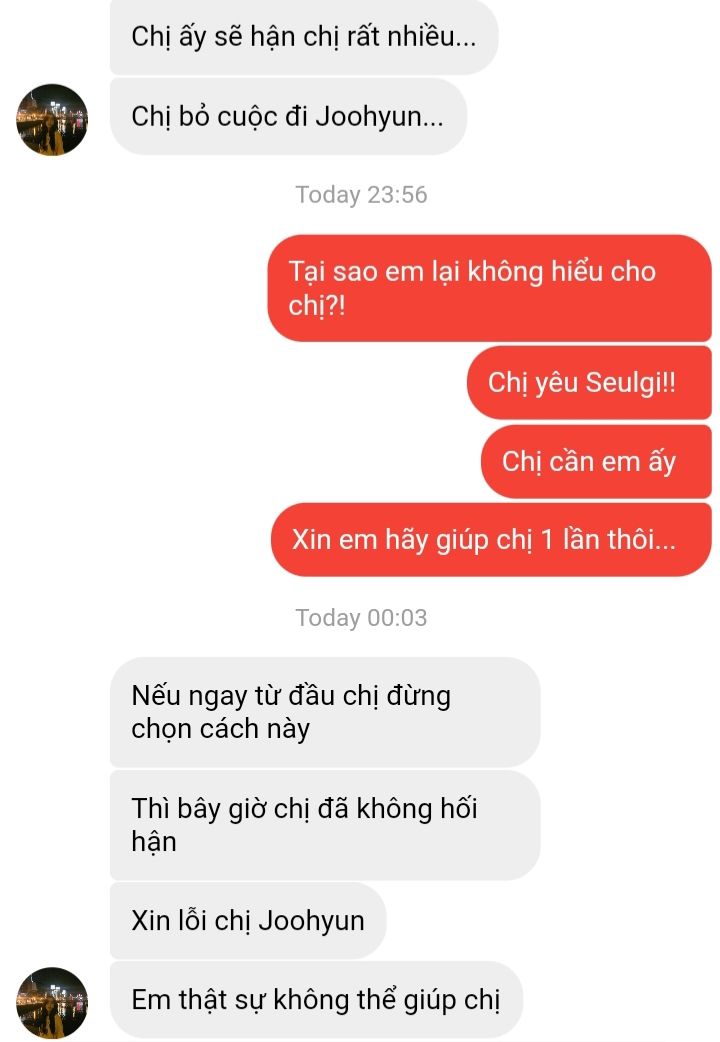Image resolution: width=720 pixels, height=1042 pixels.
Task: Tap the 'chị?!' line in first red bubble
Action: [x=316, y=305]
